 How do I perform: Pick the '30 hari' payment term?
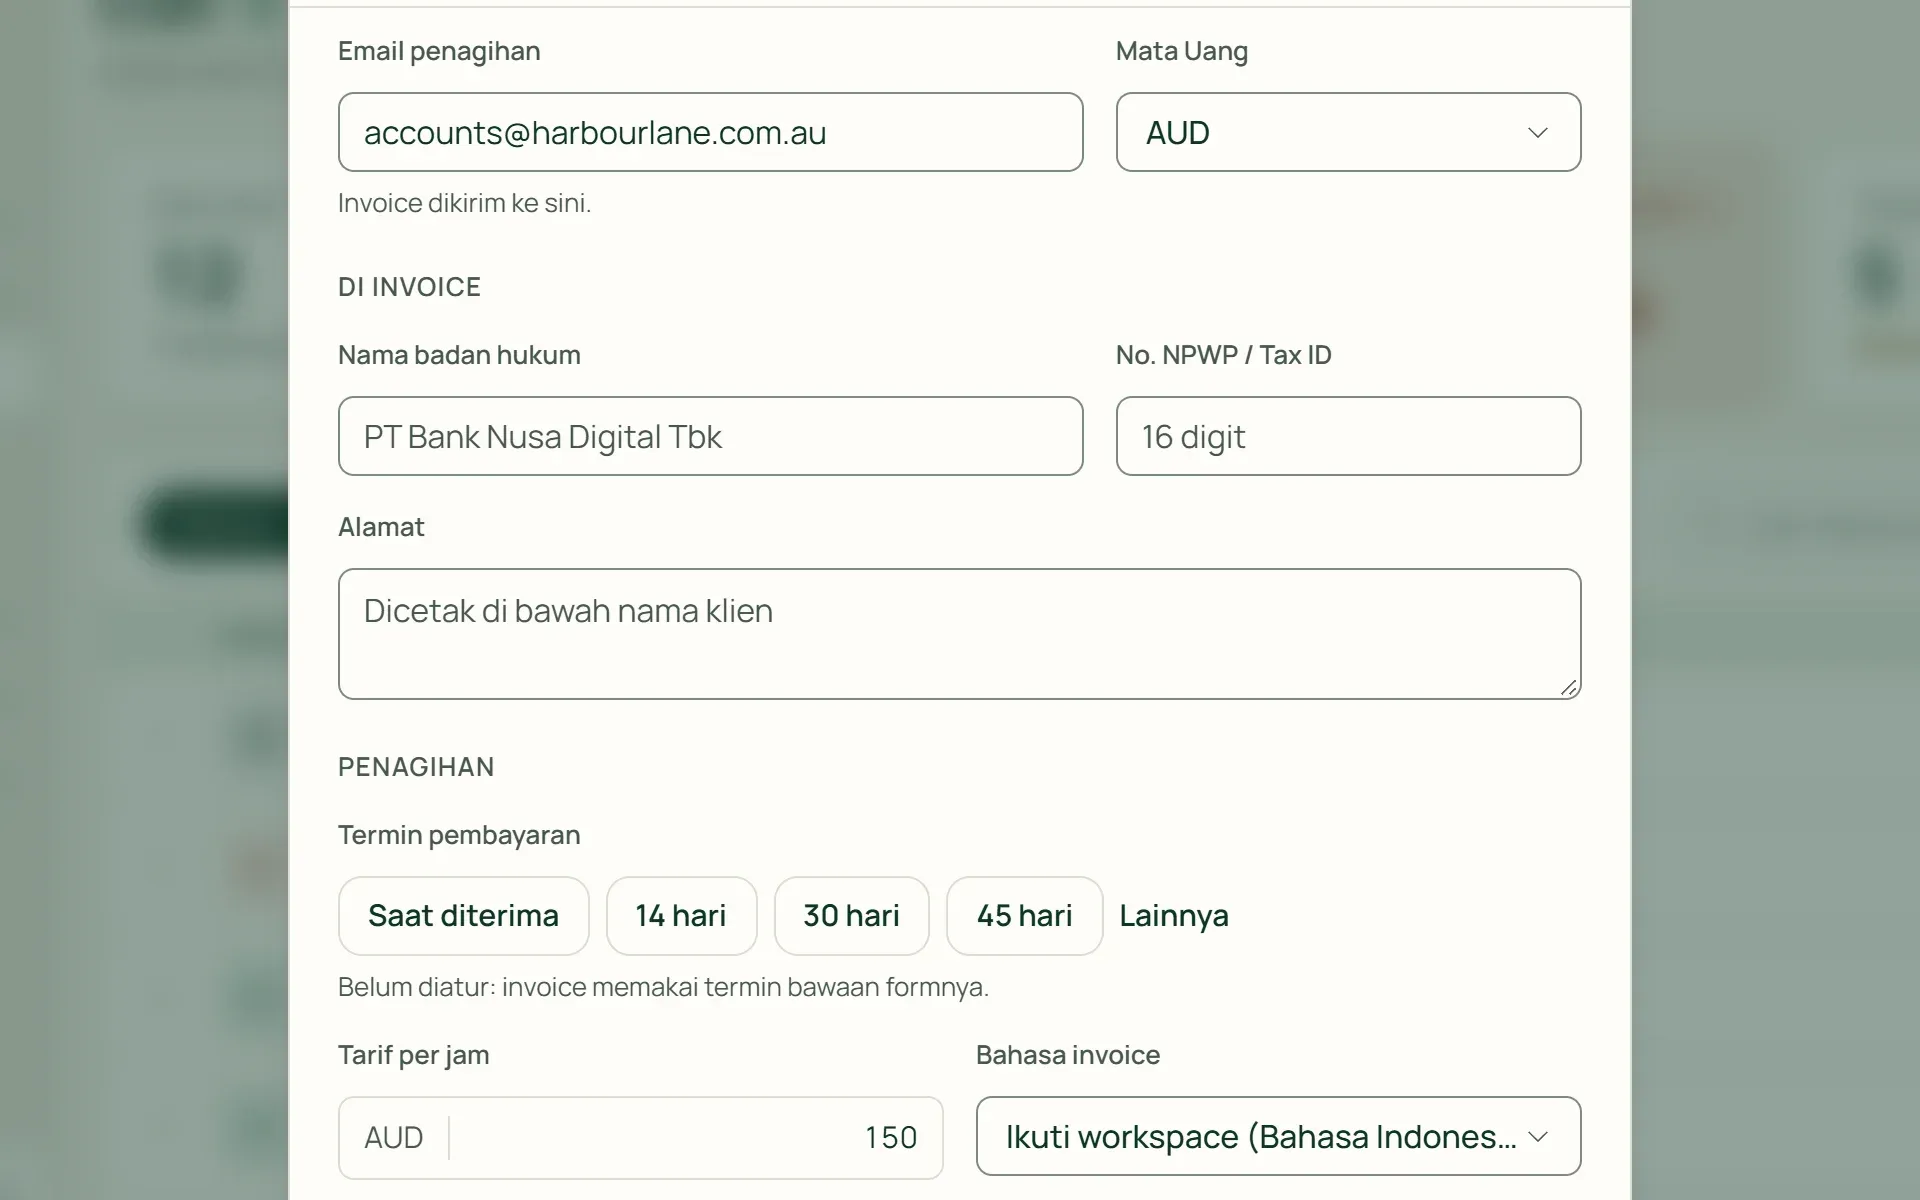tap(851, 916)
